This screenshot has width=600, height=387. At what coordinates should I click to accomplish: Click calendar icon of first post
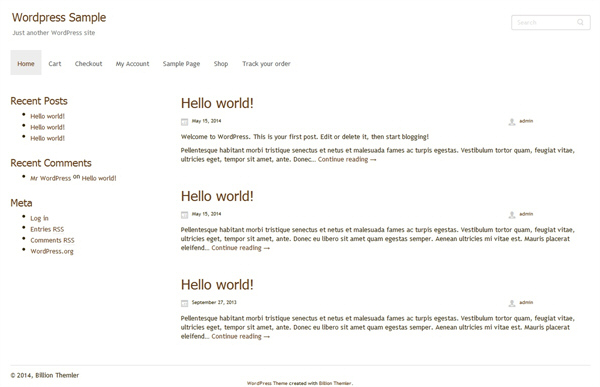184,122
